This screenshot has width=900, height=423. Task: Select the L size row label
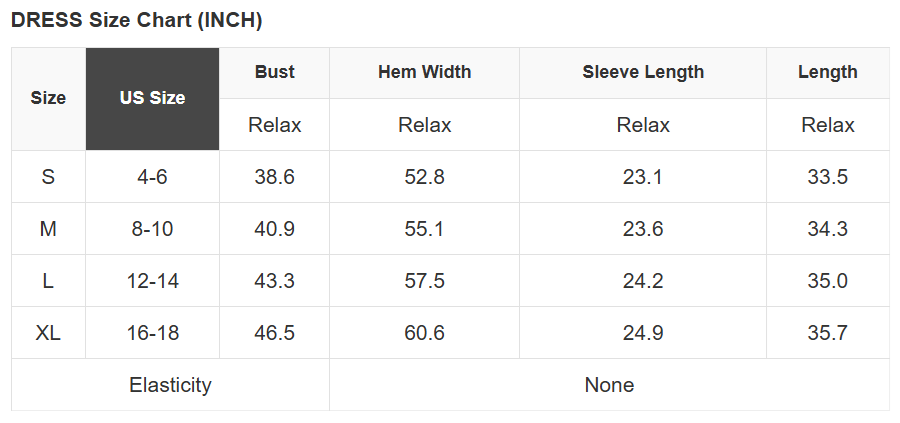[x=48, y=281]
